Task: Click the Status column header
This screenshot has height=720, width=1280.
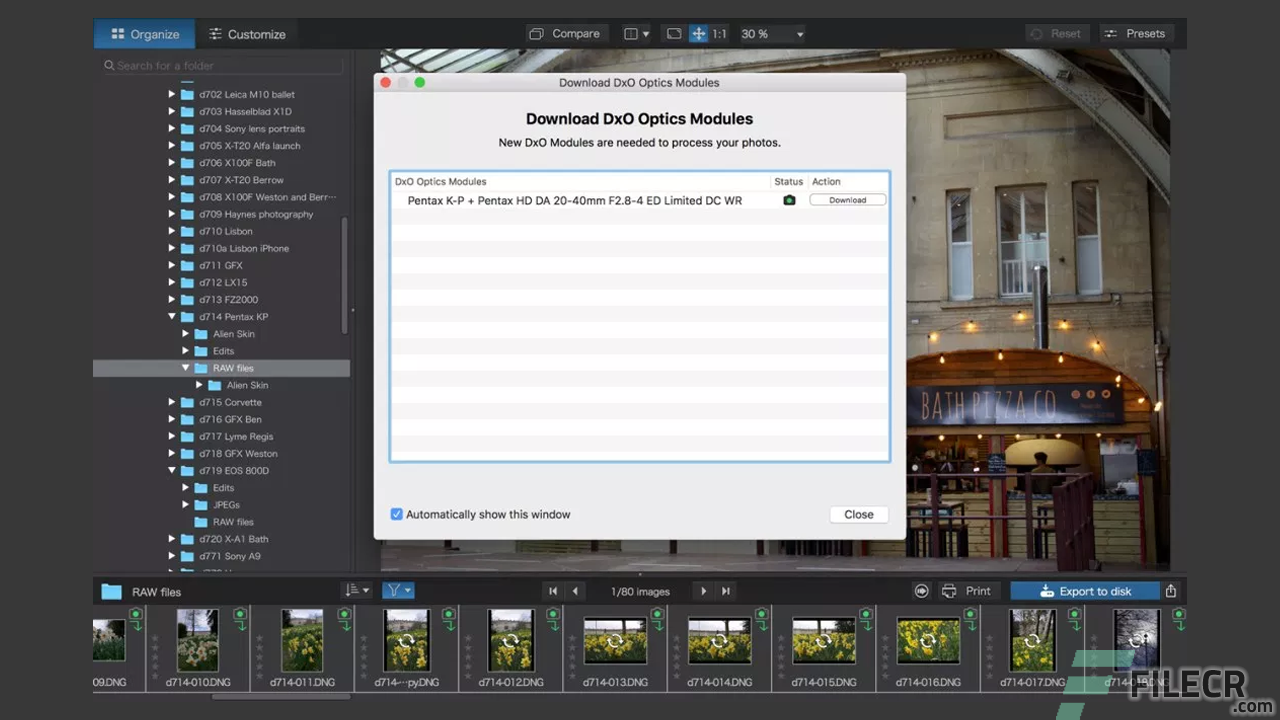Action: point(789,181)
